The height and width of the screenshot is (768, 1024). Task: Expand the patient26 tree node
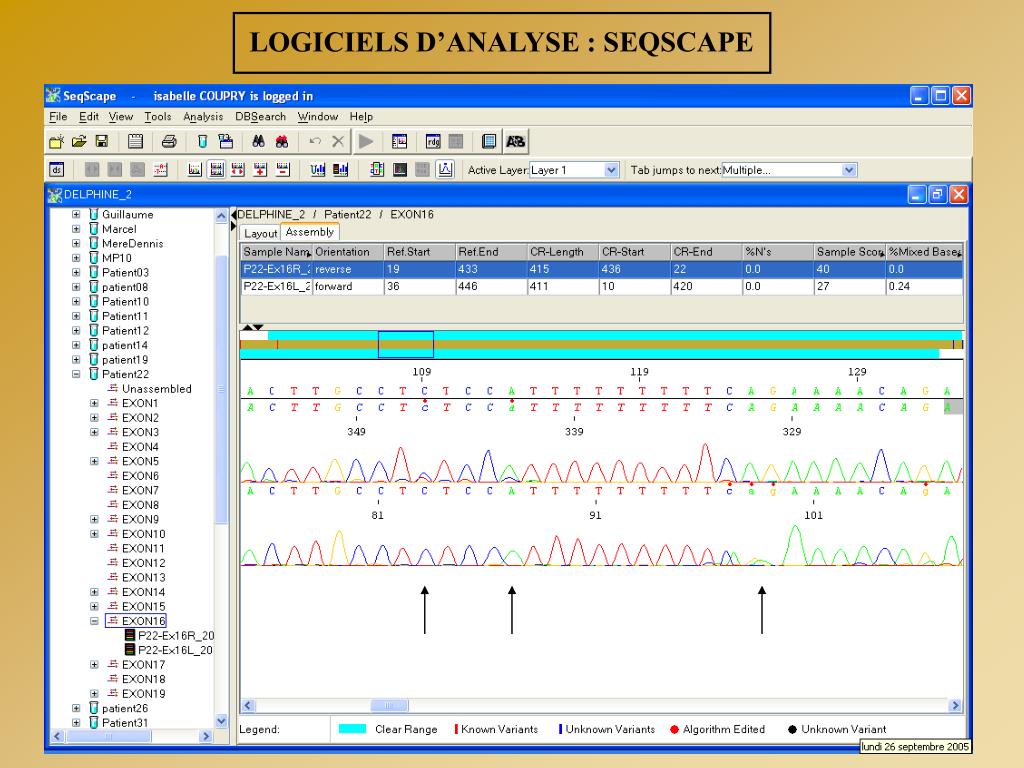coord(76,709)
